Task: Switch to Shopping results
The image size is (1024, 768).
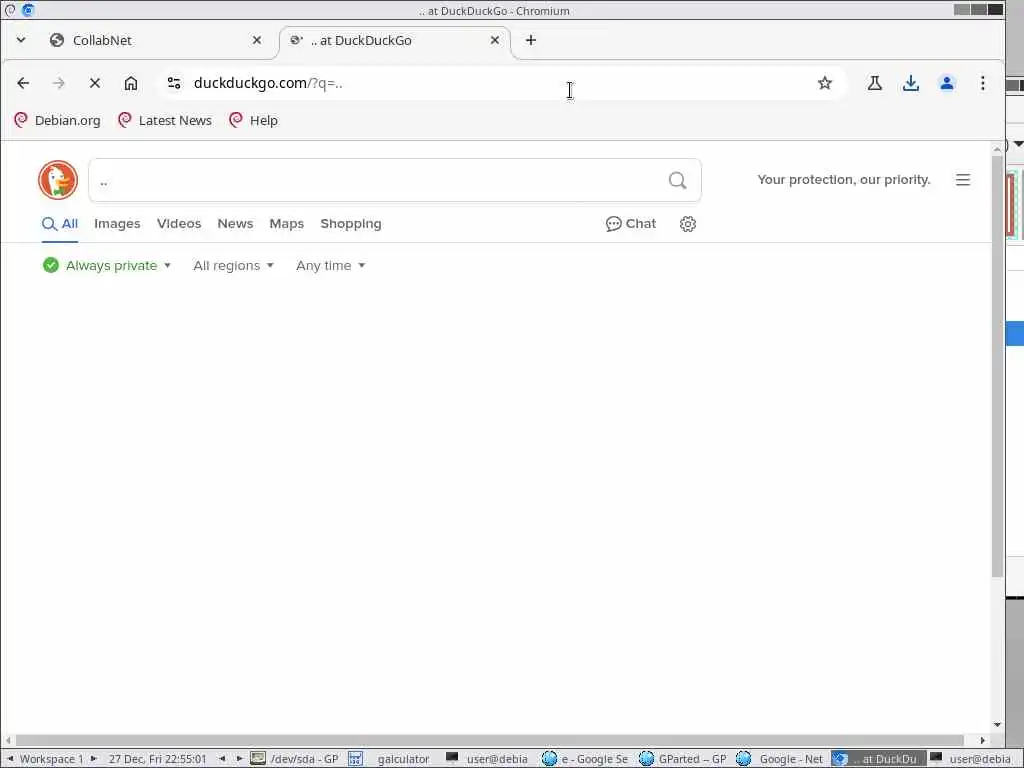Action: point(351,224)
